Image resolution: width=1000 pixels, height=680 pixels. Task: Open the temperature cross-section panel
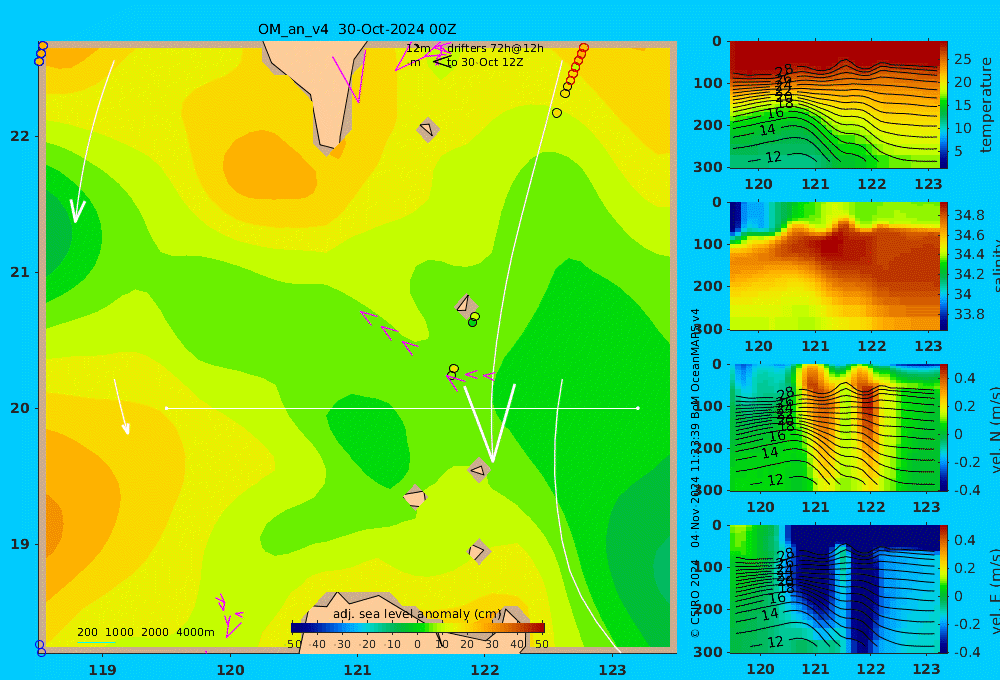834,105
